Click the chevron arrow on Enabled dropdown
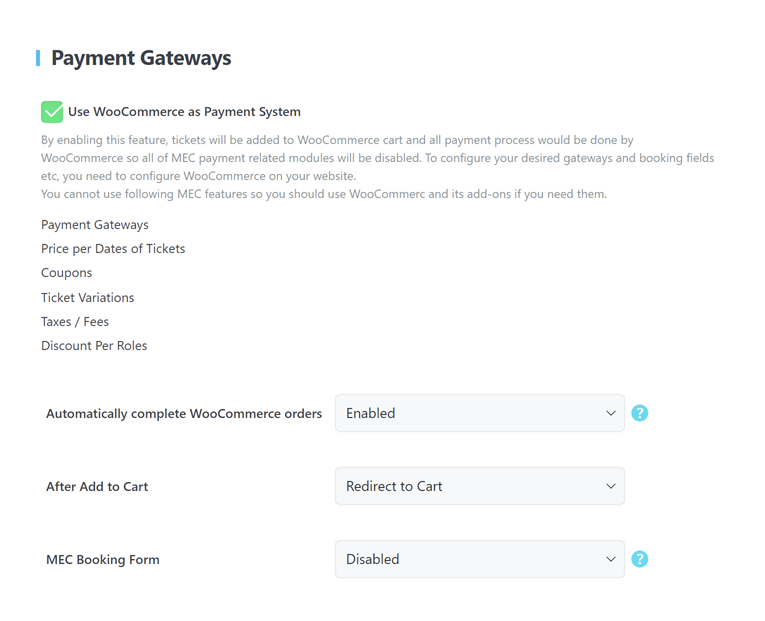 pyautogui.click(x=610, y=413)
